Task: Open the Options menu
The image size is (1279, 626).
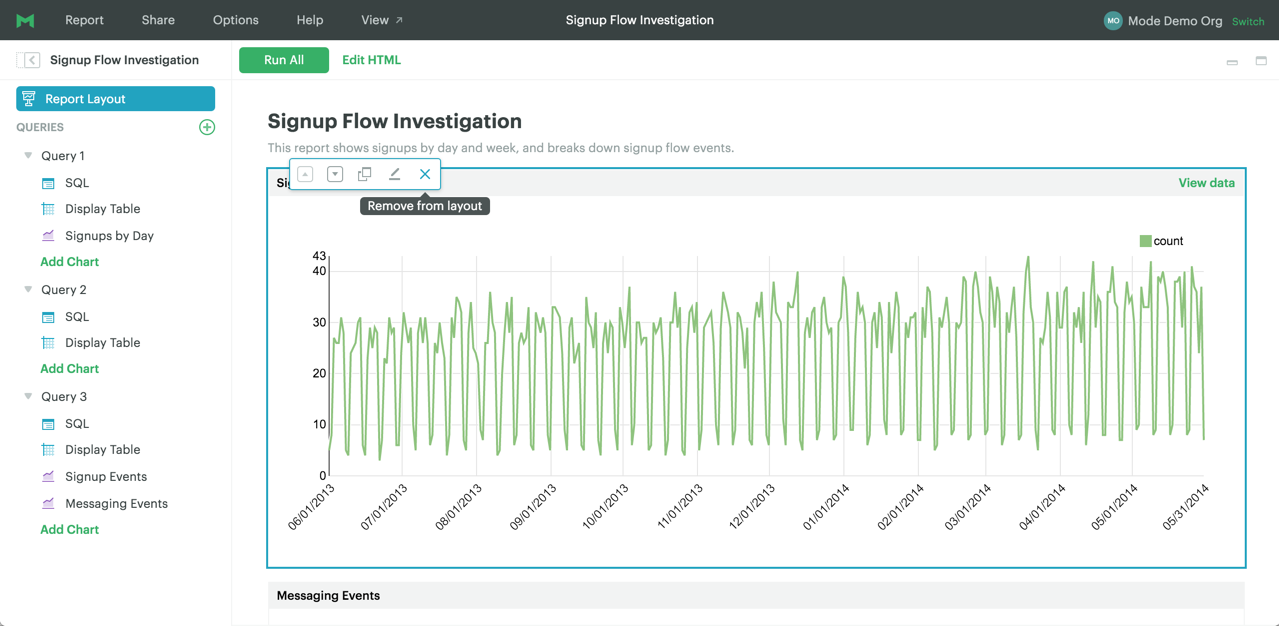Action: pyautogui.click(x=236, y=20)
